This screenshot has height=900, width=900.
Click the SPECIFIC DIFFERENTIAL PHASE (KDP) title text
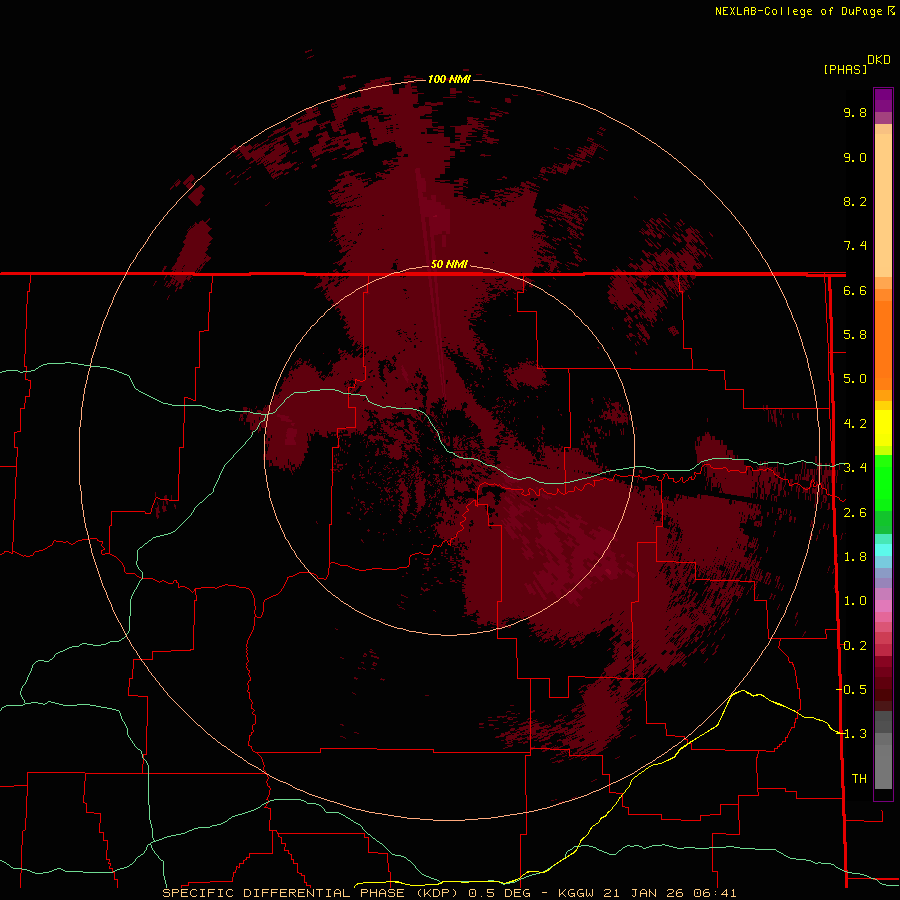[x=310, y=893]
